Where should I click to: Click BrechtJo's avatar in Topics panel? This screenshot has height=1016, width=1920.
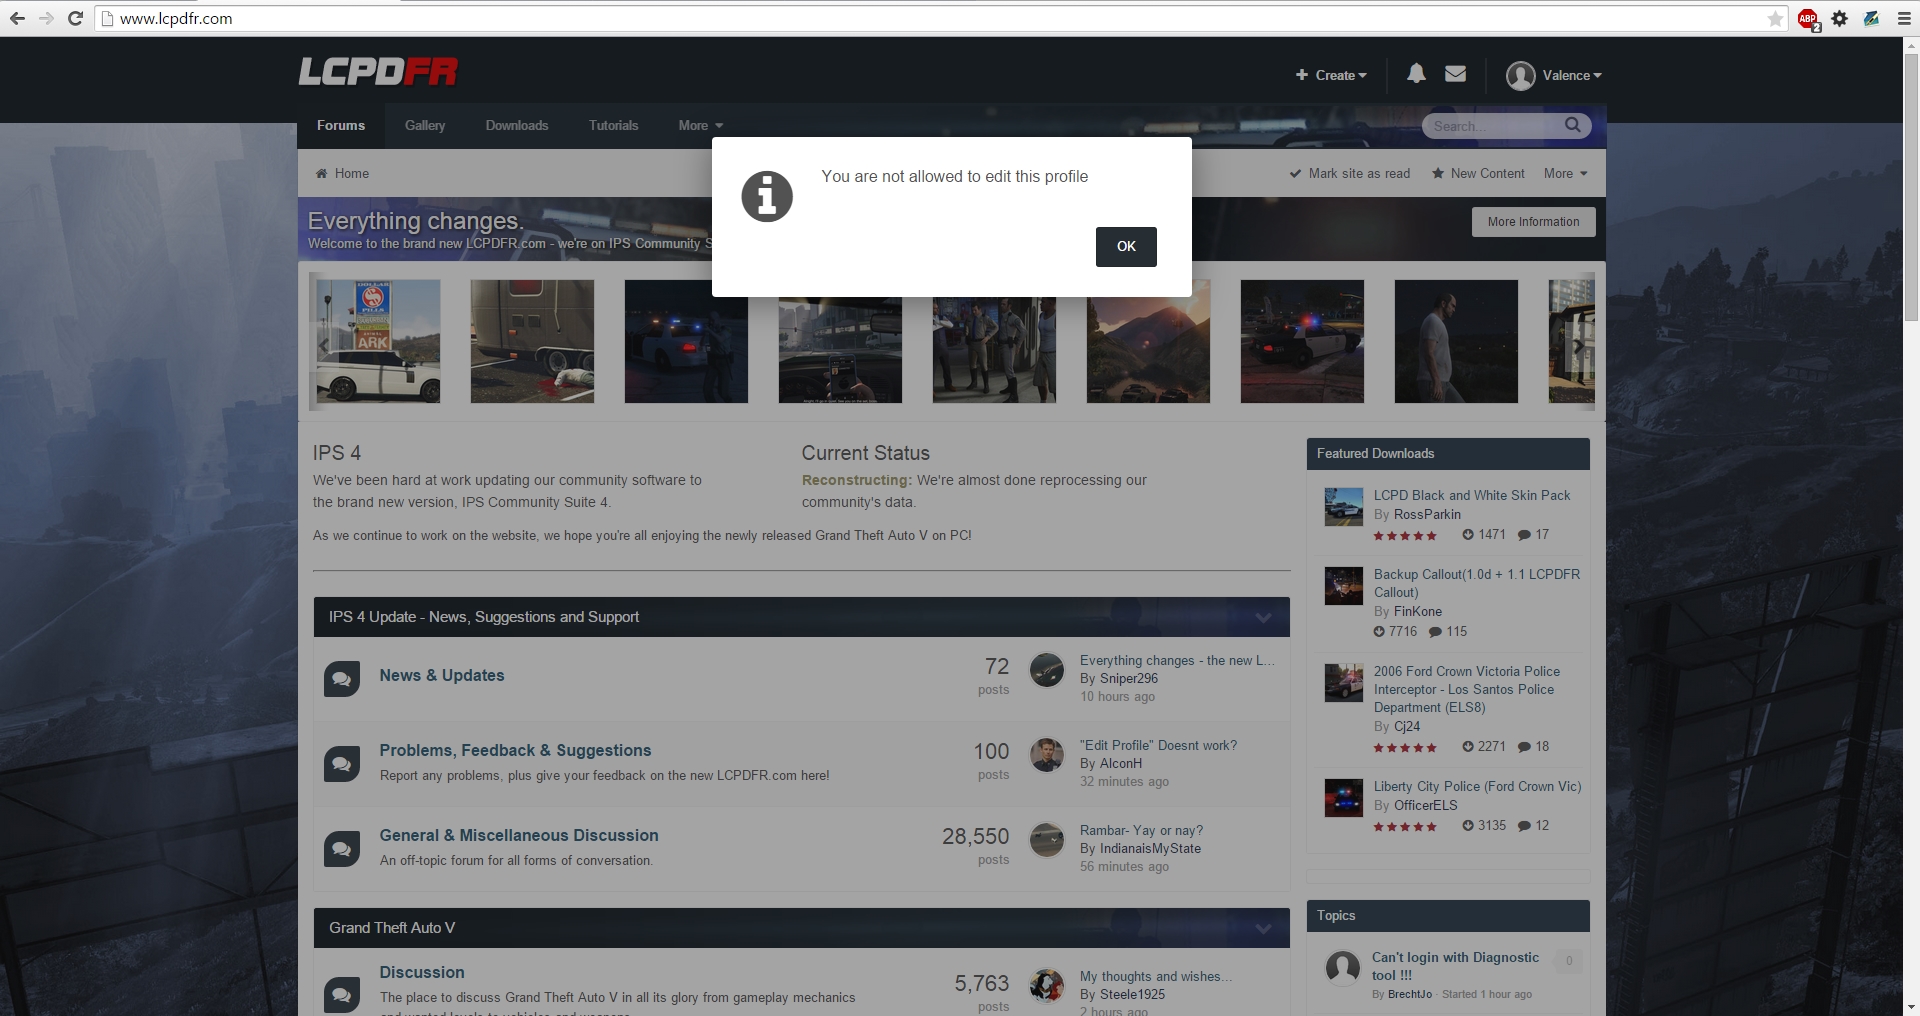[x=1342, y=967]
